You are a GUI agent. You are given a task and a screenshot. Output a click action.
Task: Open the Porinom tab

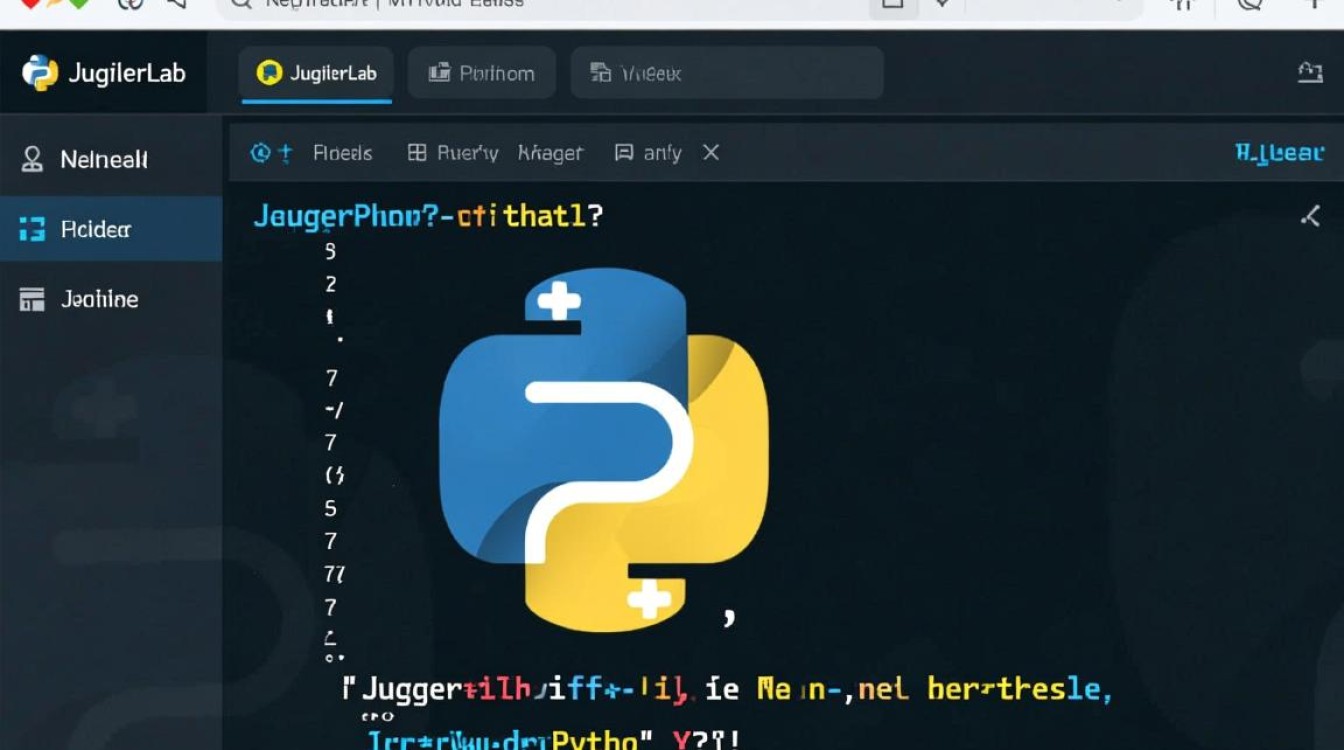[x=482, y=73]
